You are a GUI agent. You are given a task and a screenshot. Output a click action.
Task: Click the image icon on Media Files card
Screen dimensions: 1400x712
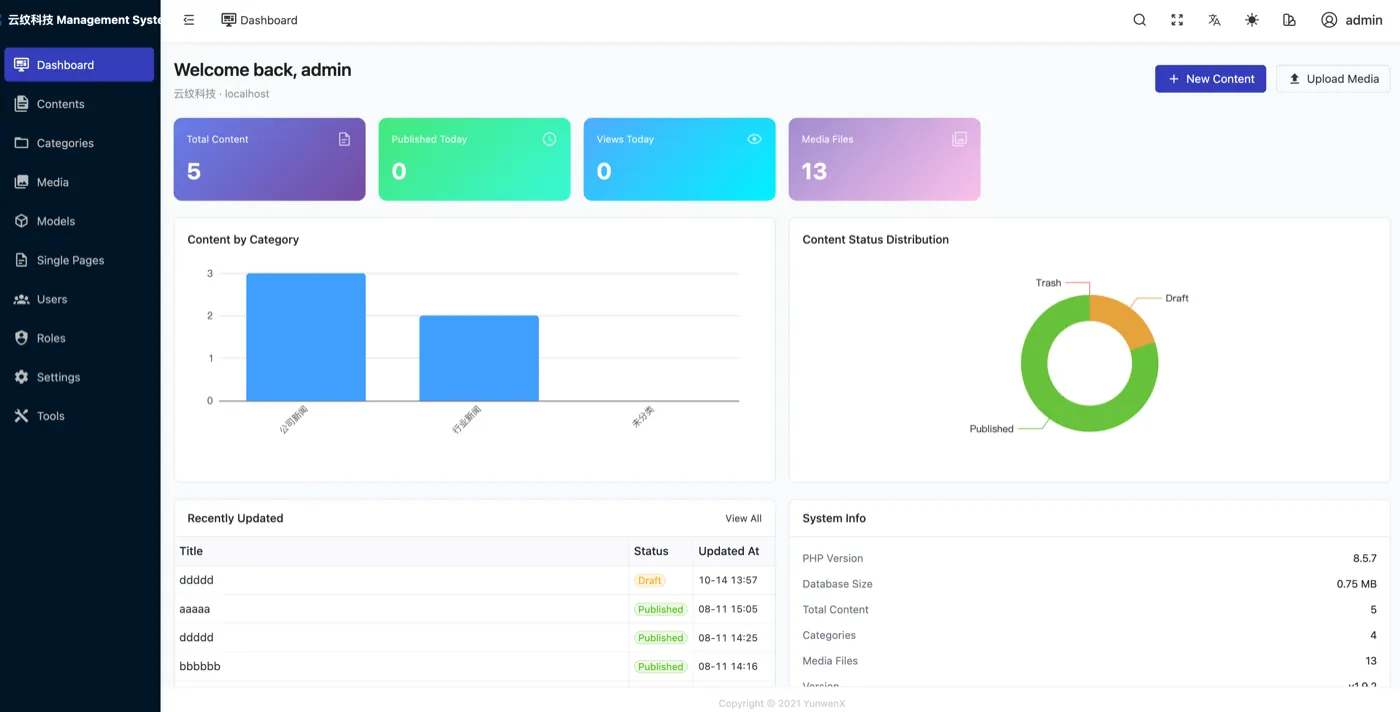coord(959,139)
